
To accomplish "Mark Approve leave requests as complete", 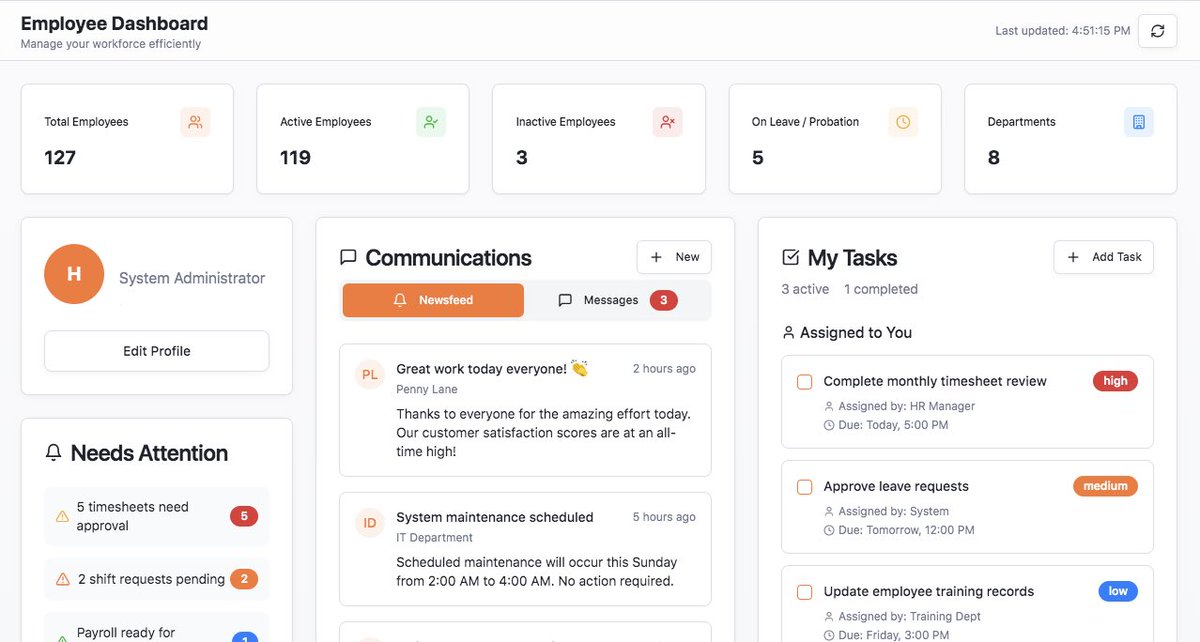I will pos(804,486).
